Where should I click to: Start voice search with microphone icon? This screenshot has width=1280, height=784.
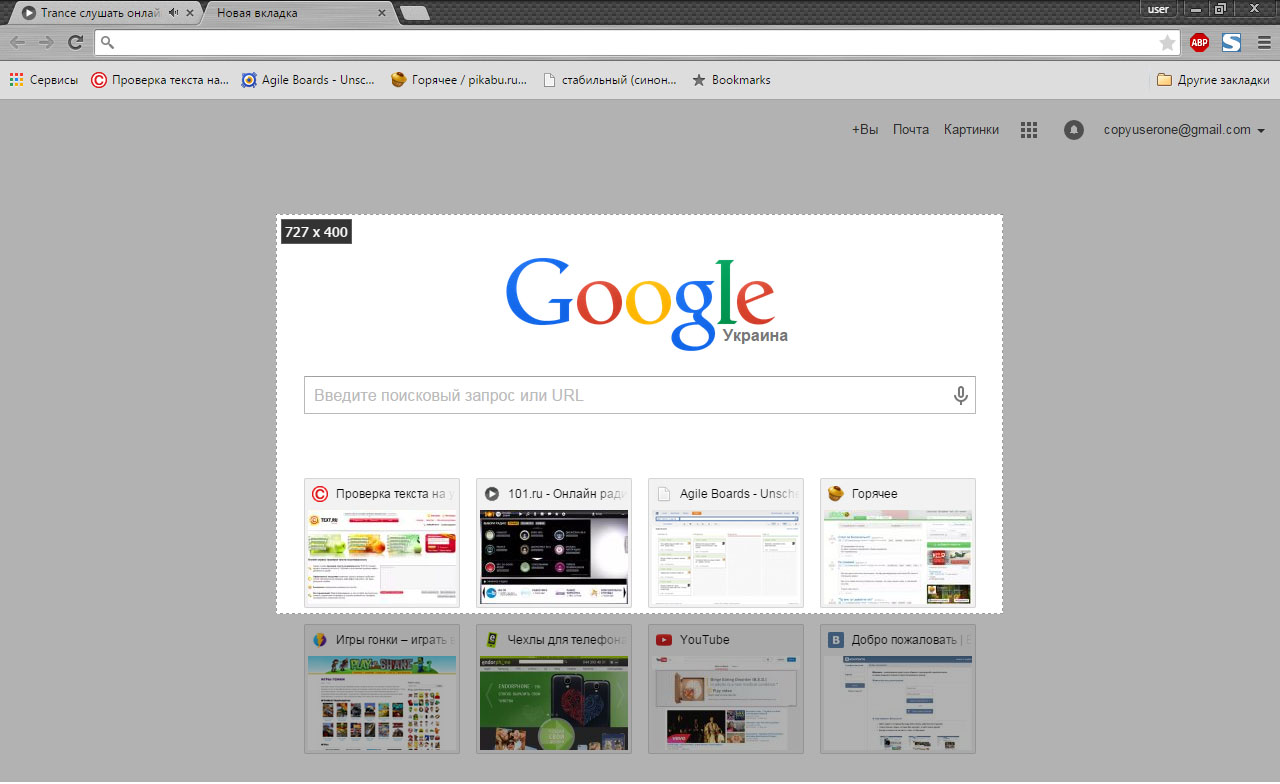pyautogui.click(x=961, y=395)
